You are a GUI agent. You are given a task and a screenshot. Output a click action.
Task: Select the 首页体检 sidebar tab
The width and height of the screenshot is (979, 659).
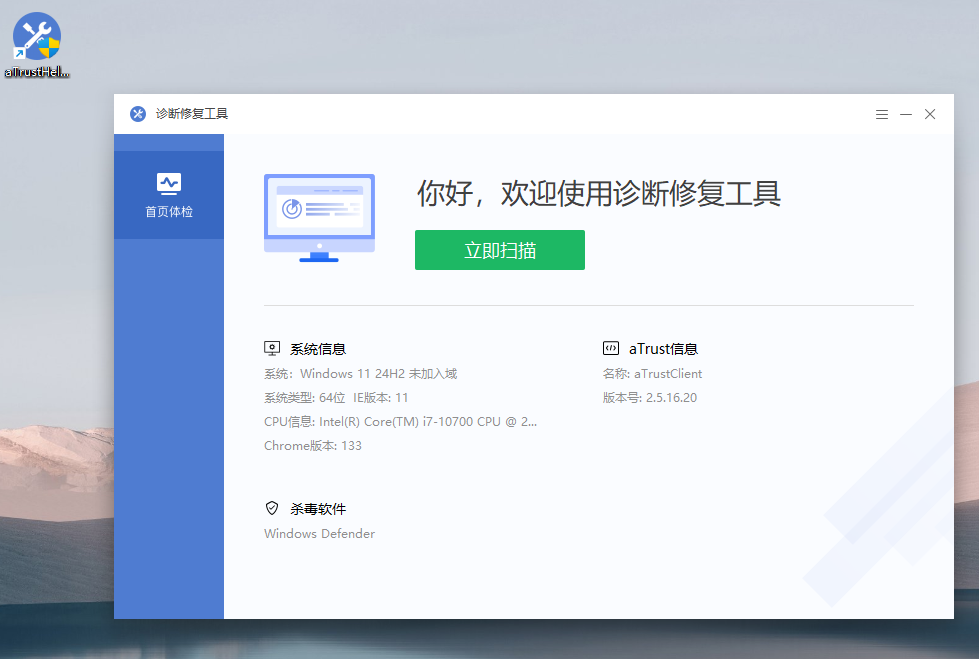click(169, 194)
